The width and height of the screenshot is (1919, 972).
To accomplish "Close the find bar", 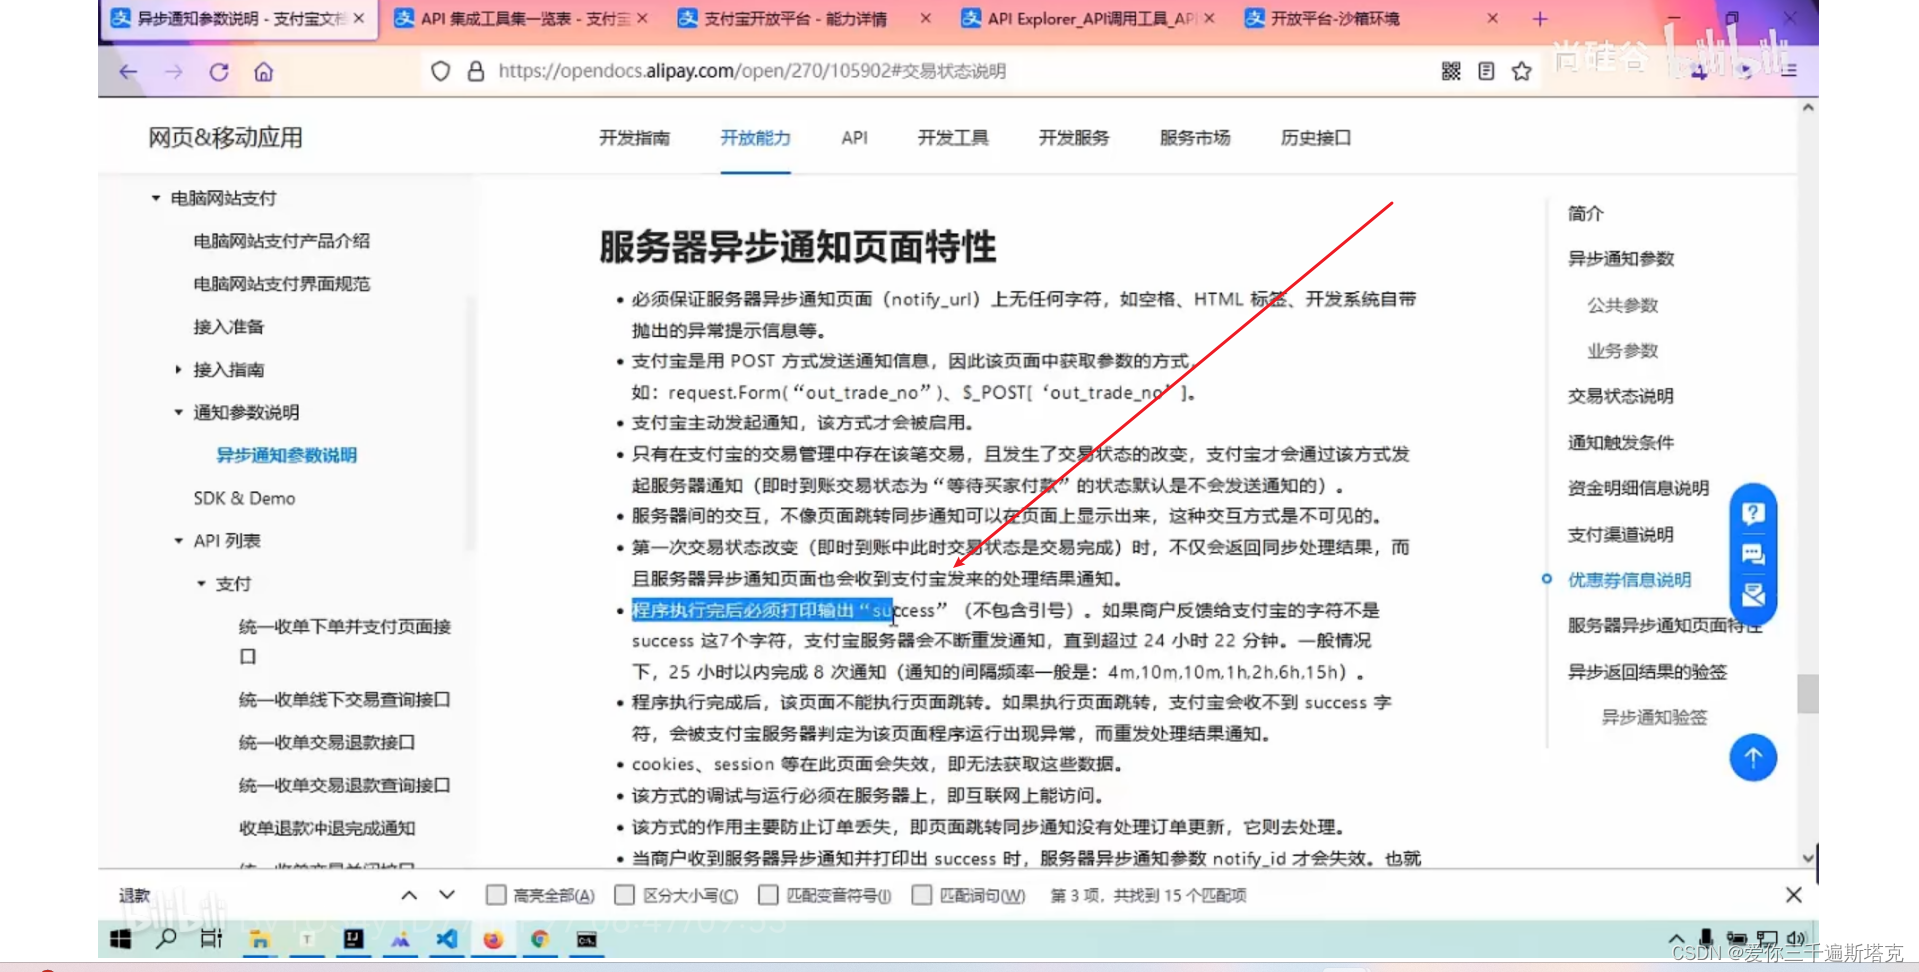I will pyautogui.click(x=1793, y=895).
